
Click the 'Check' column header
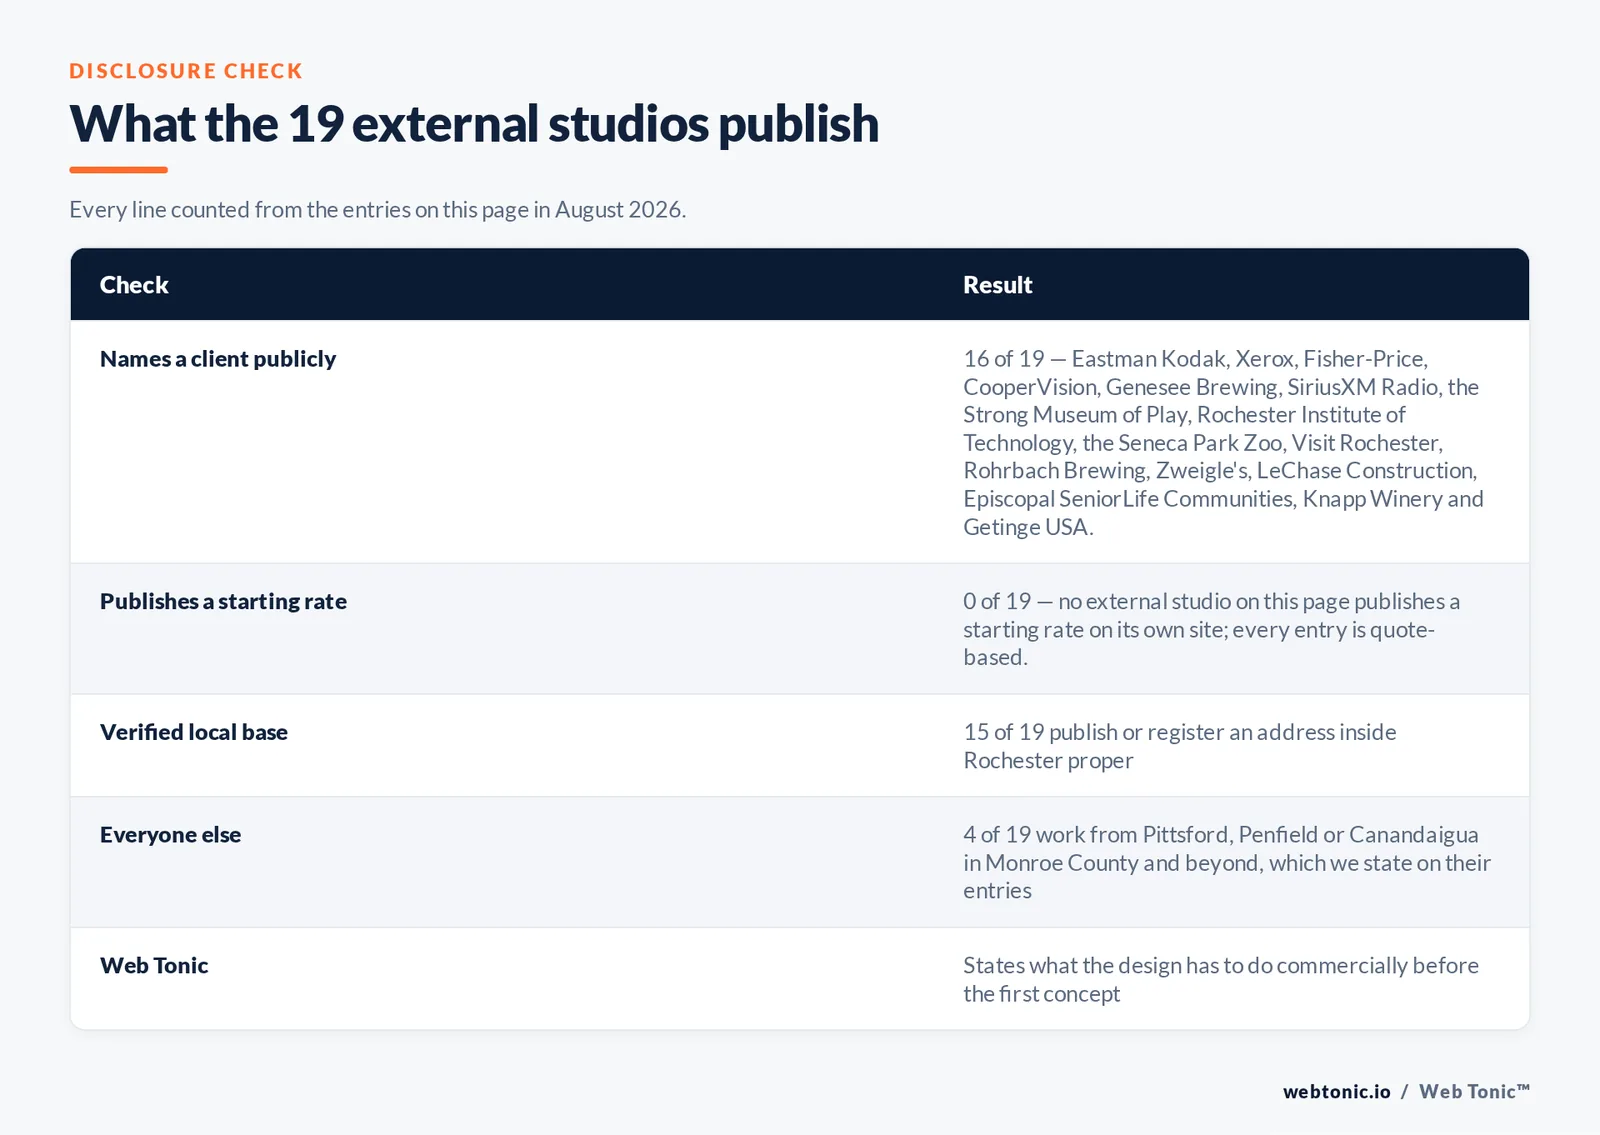click(134, 285)
